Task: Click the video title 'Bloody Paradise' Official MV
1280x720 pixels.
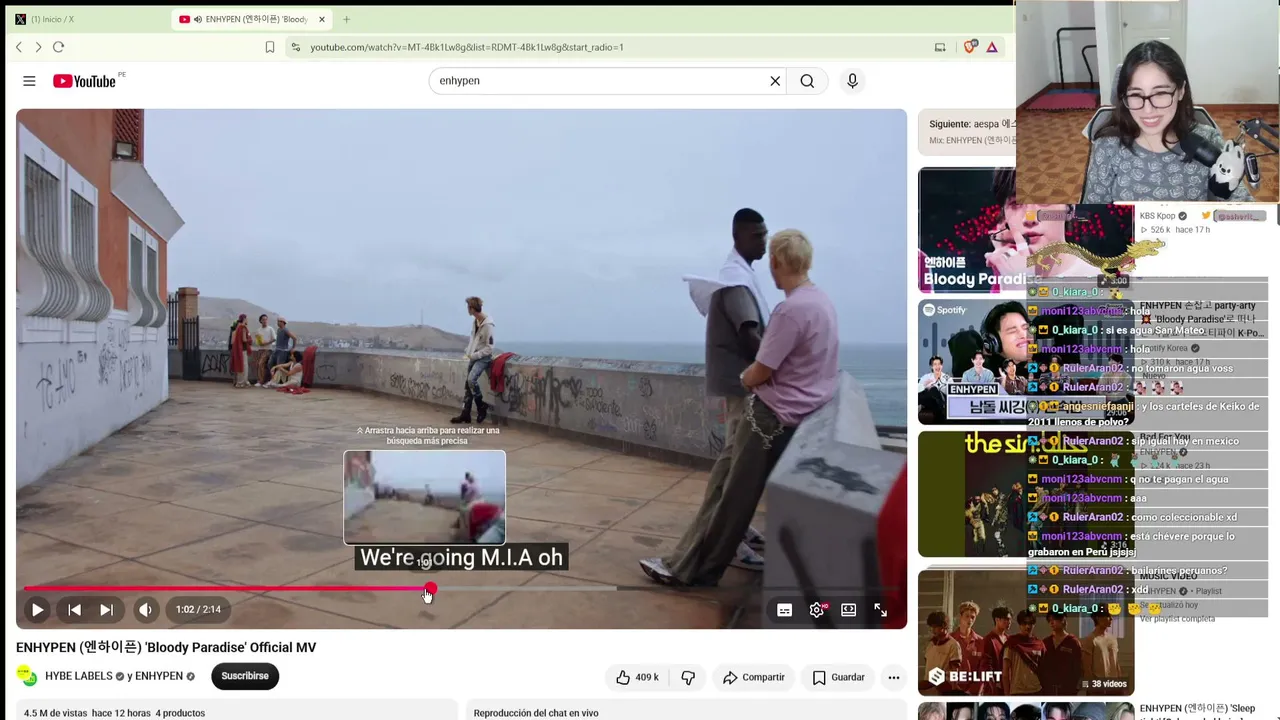Action: [166, 647]
